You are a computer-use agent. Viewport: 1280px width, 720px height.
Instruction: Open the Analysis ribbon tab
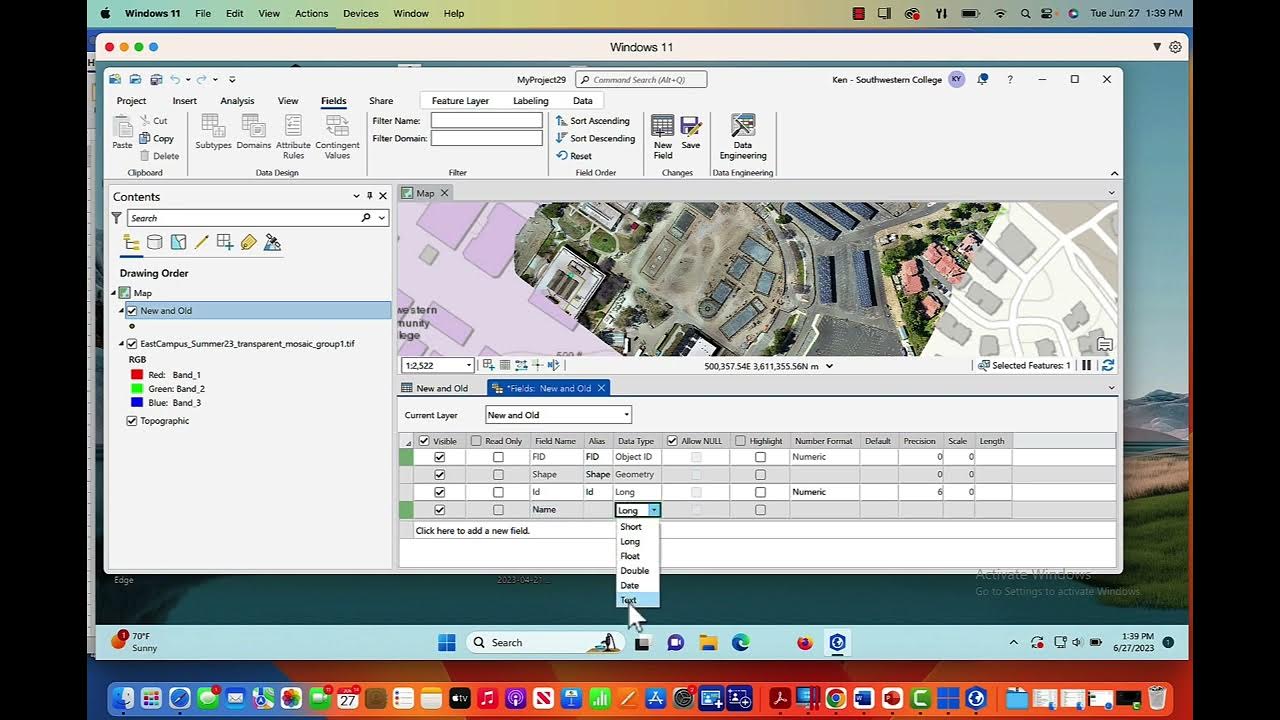(237, 101)
